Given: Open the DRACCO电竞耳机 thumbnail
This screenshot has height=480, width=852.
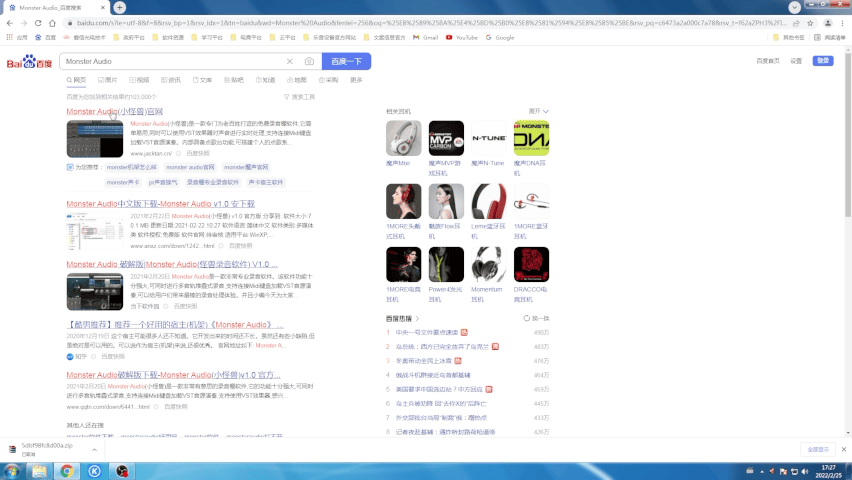Looking at the screenshot, I should [x=531, y=265].
